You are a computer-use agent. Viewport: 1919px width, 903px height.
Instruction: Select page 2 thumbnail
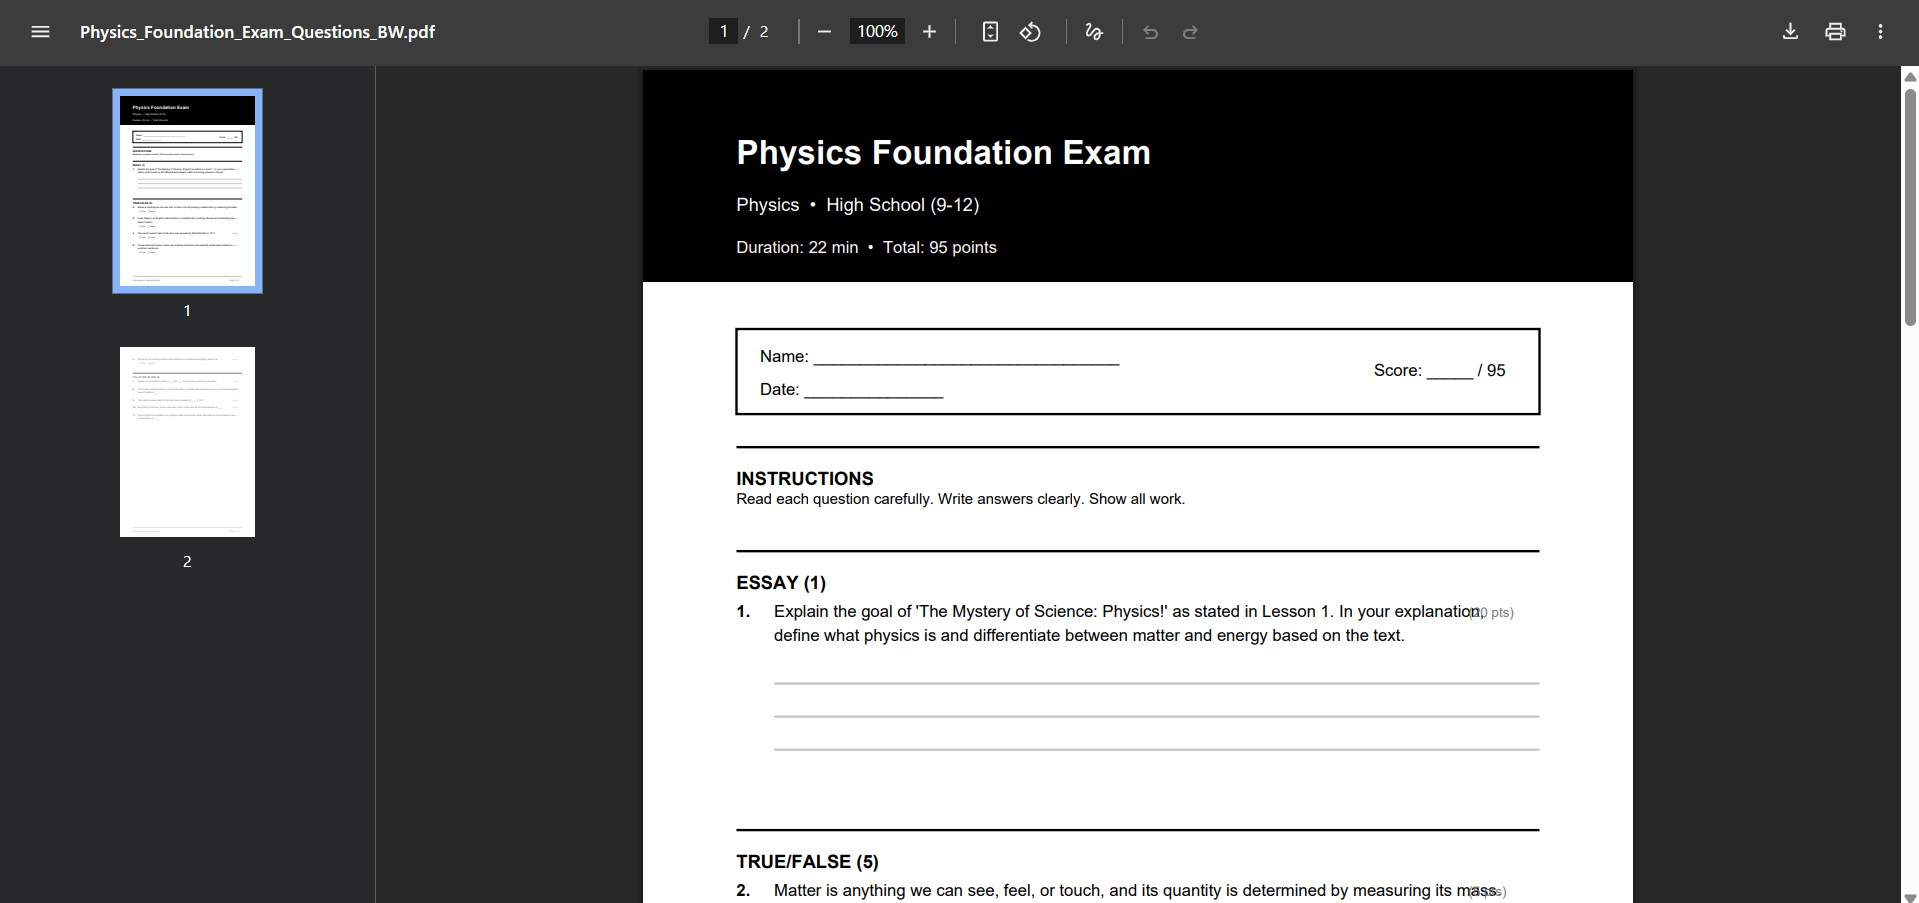pos(187,442)
